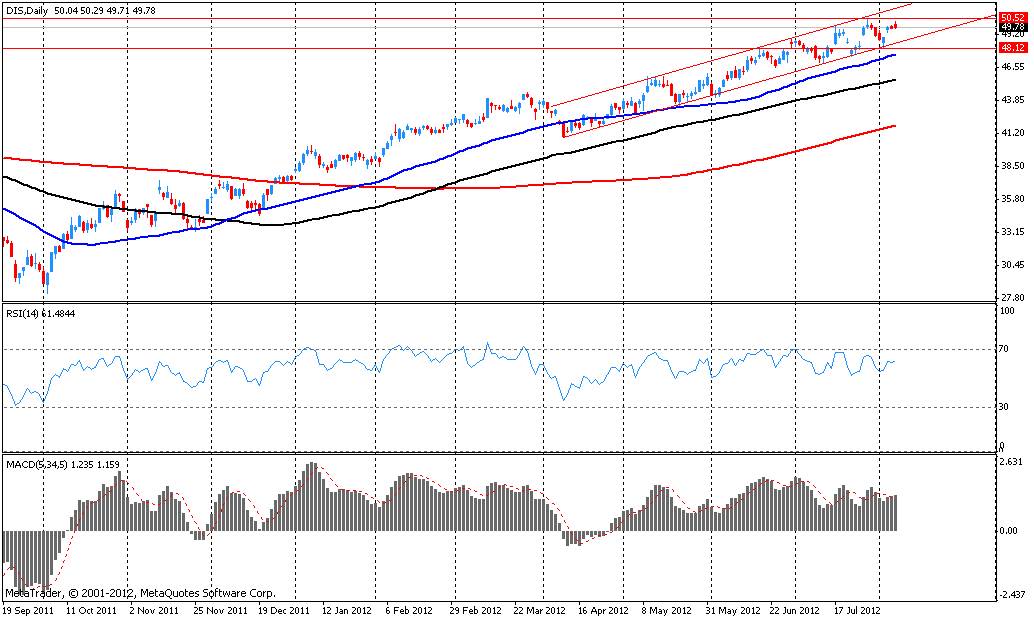Click the RSI 70 level label

click(x=1005, y=349)
